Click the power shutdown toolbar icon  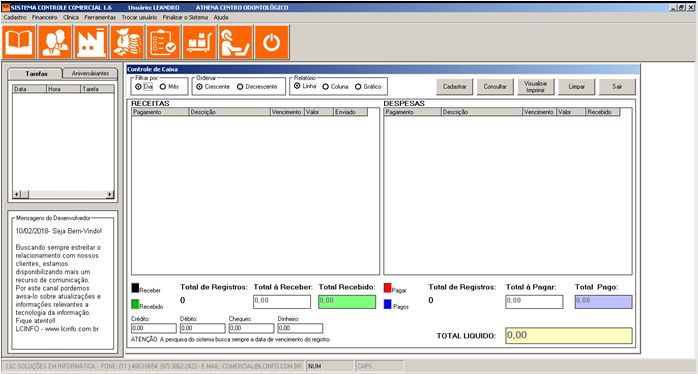point(272,42)
